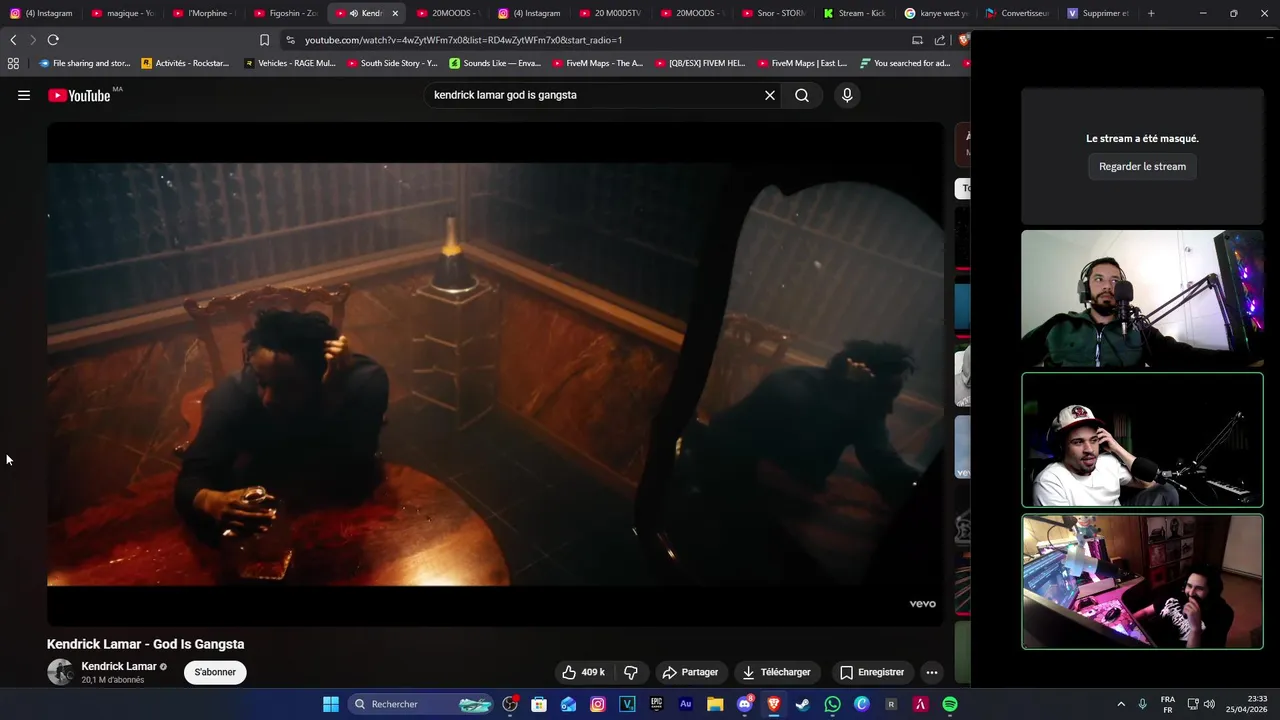Subscribe with the S'abonner button
Viewport: 1280px width, 720px height.
coord(215,672)
